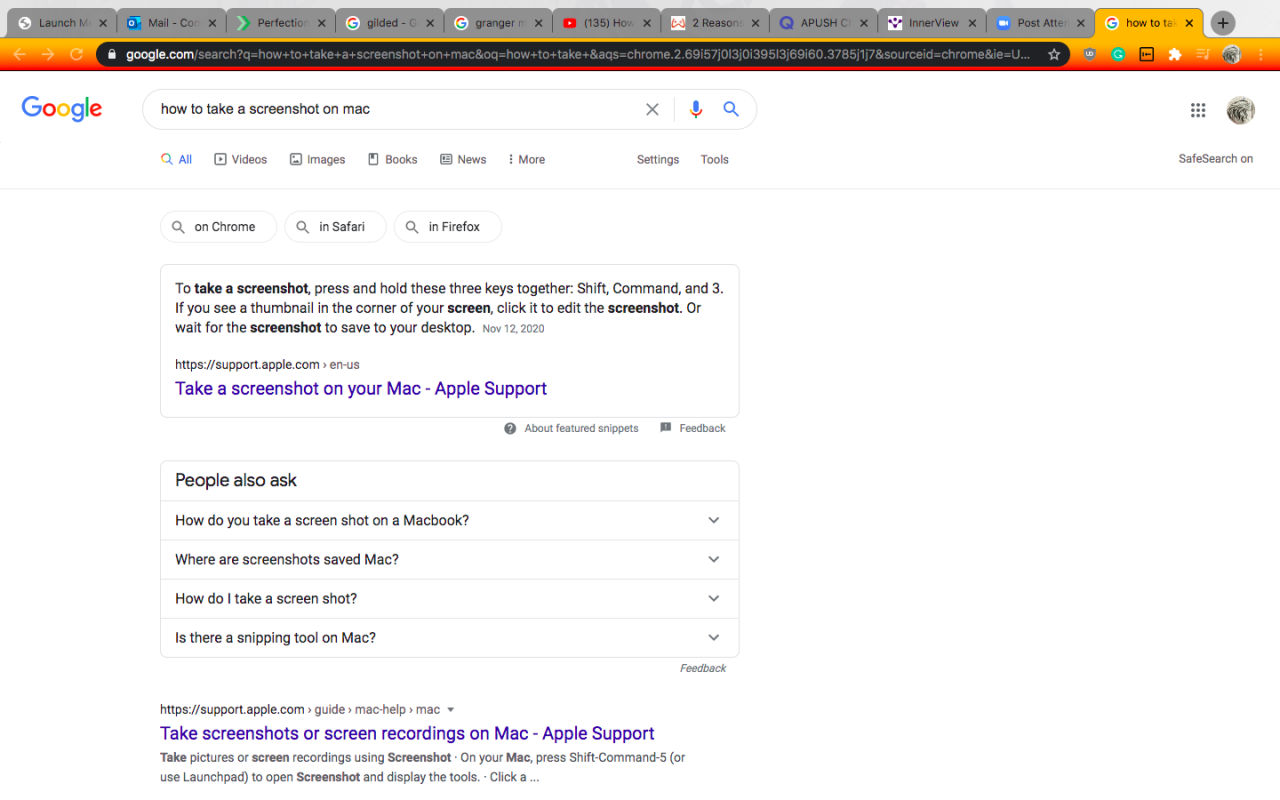Click the SafeSearch on label
Image resolution: width=1280 pixels, height=800 pixels.
coord(1216,159)
